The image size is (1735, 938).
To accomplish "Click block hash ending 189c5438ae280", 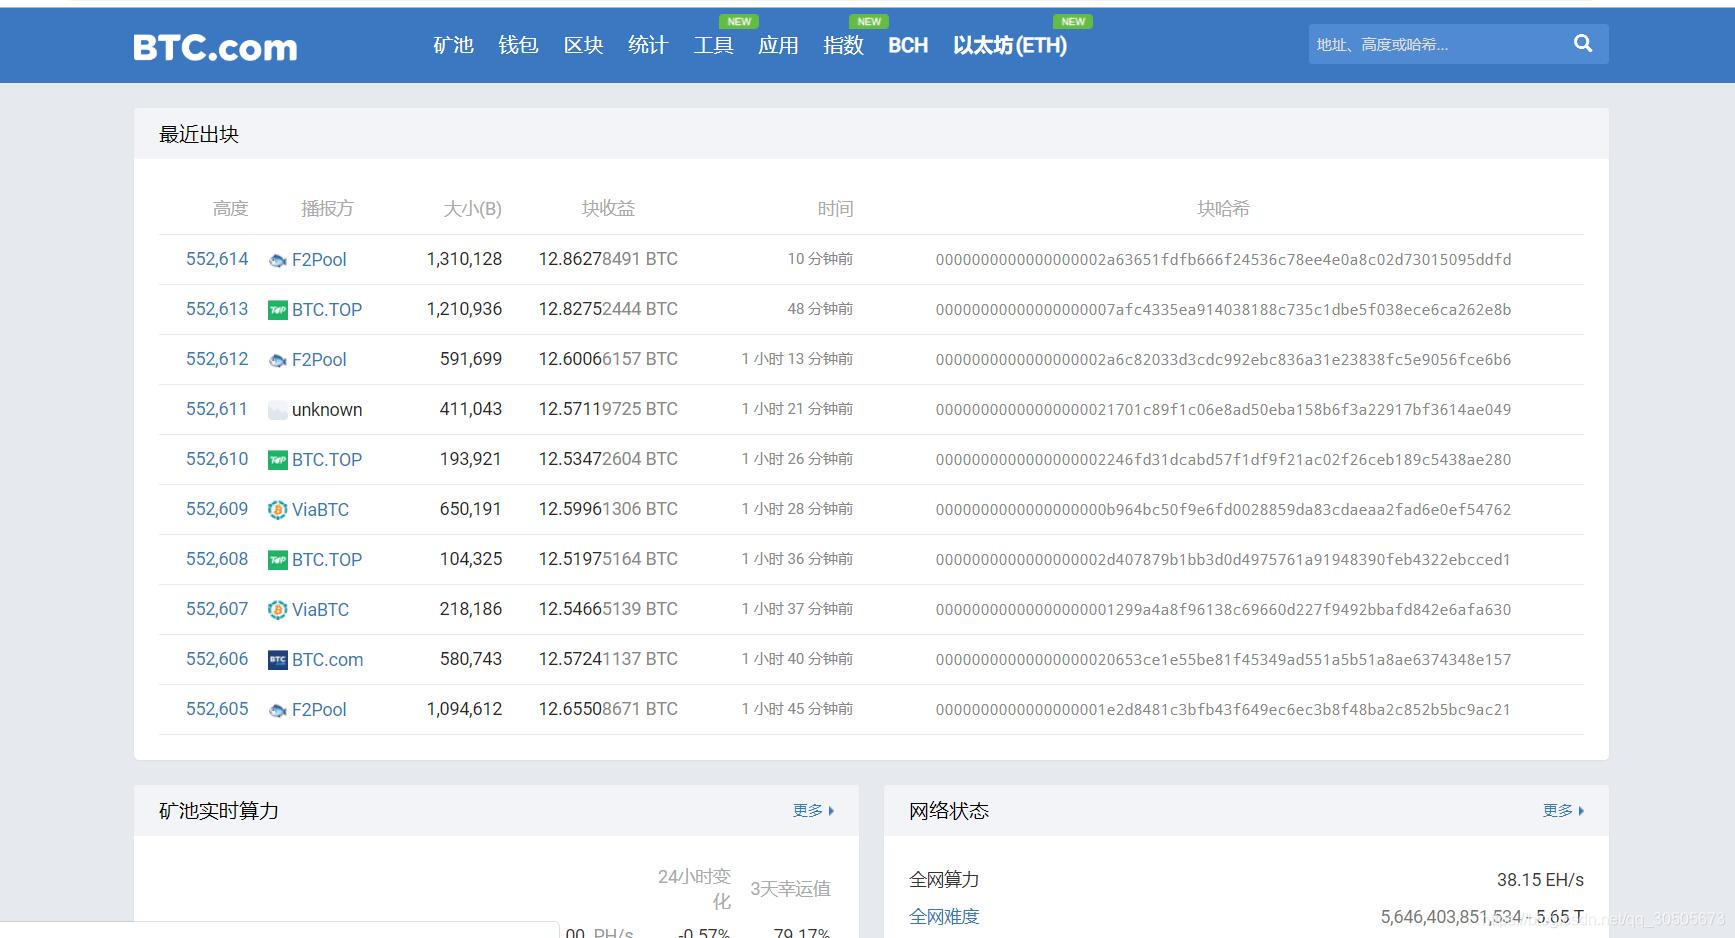I will pos(1223,460).
